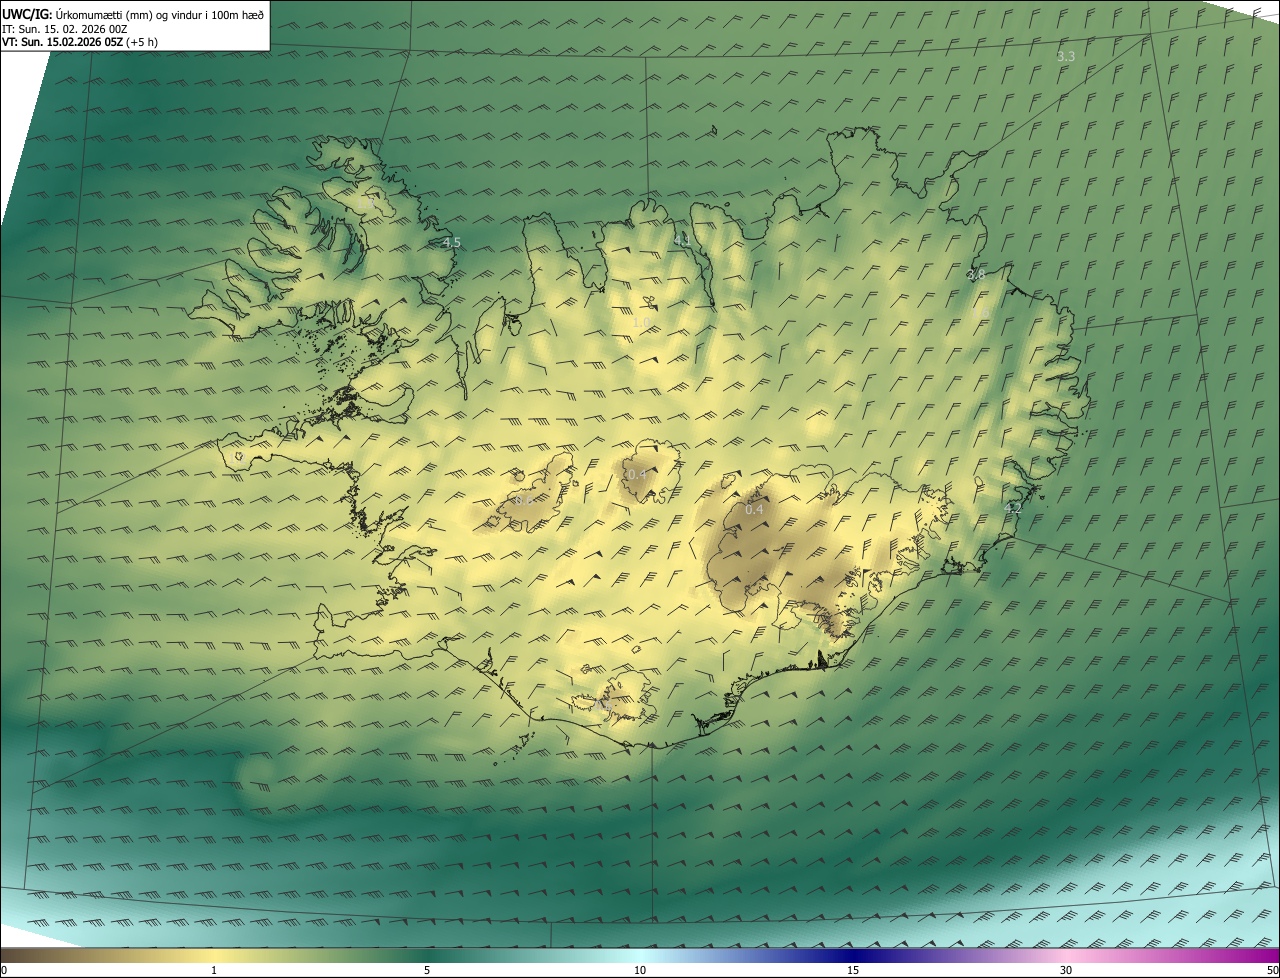Click the '5' tick on the color scale
The image size is (1280, 978).
point(427,970)
